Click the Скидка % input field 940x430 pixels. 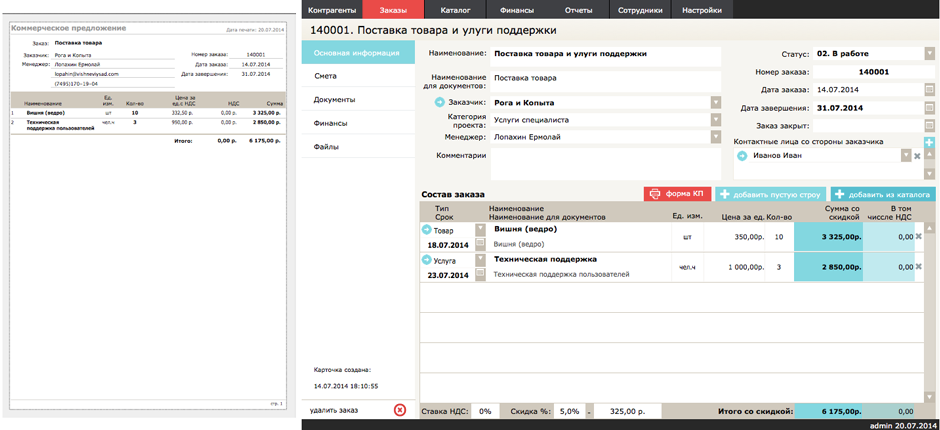(x=568, y=411)
